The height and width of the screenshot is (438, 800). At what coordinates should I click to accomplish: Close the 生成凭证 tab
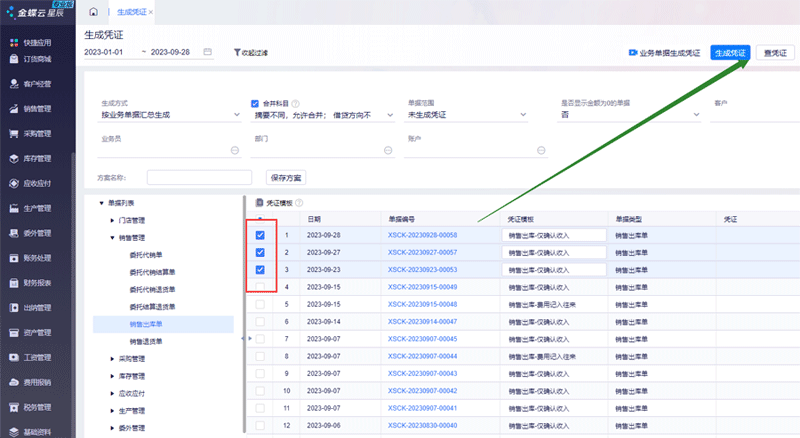click(151, 12)
